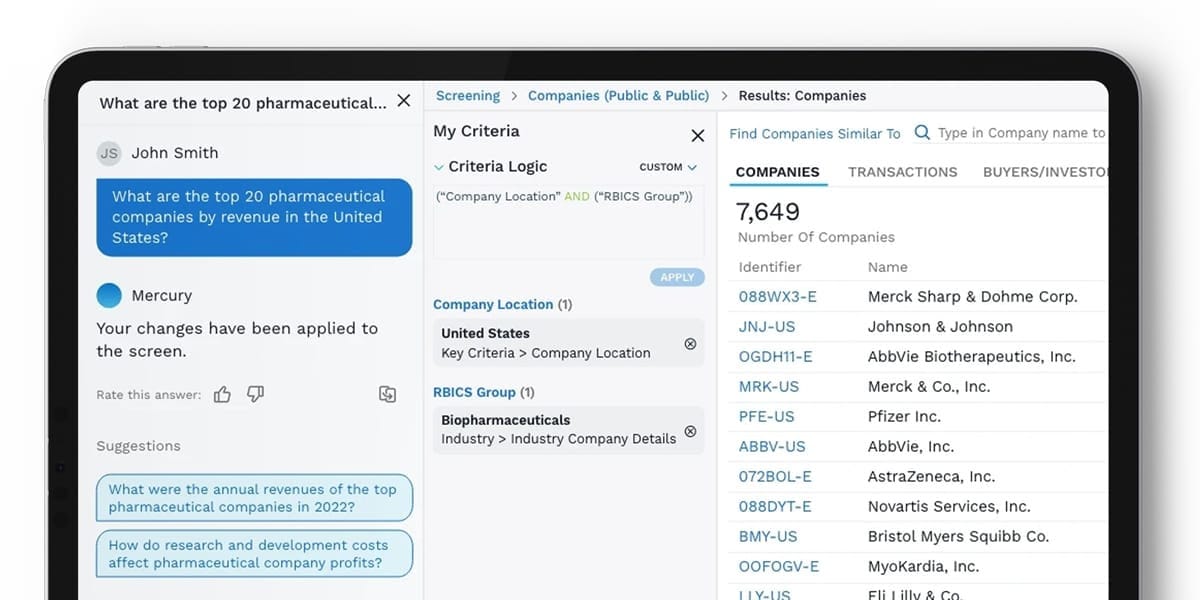Open identifier 072BOL-E
The image size is (1200, 600).
[x=775, y=477]
